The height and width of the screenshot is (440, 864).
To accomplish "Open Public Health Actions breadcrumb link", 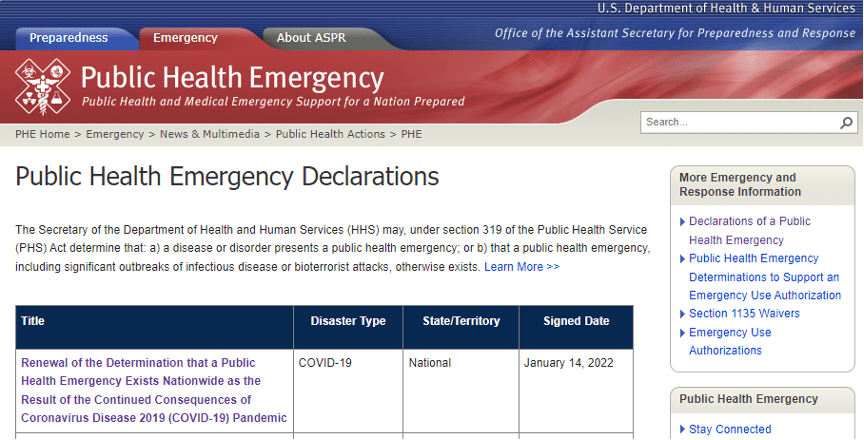I will [x=330, y=134].
